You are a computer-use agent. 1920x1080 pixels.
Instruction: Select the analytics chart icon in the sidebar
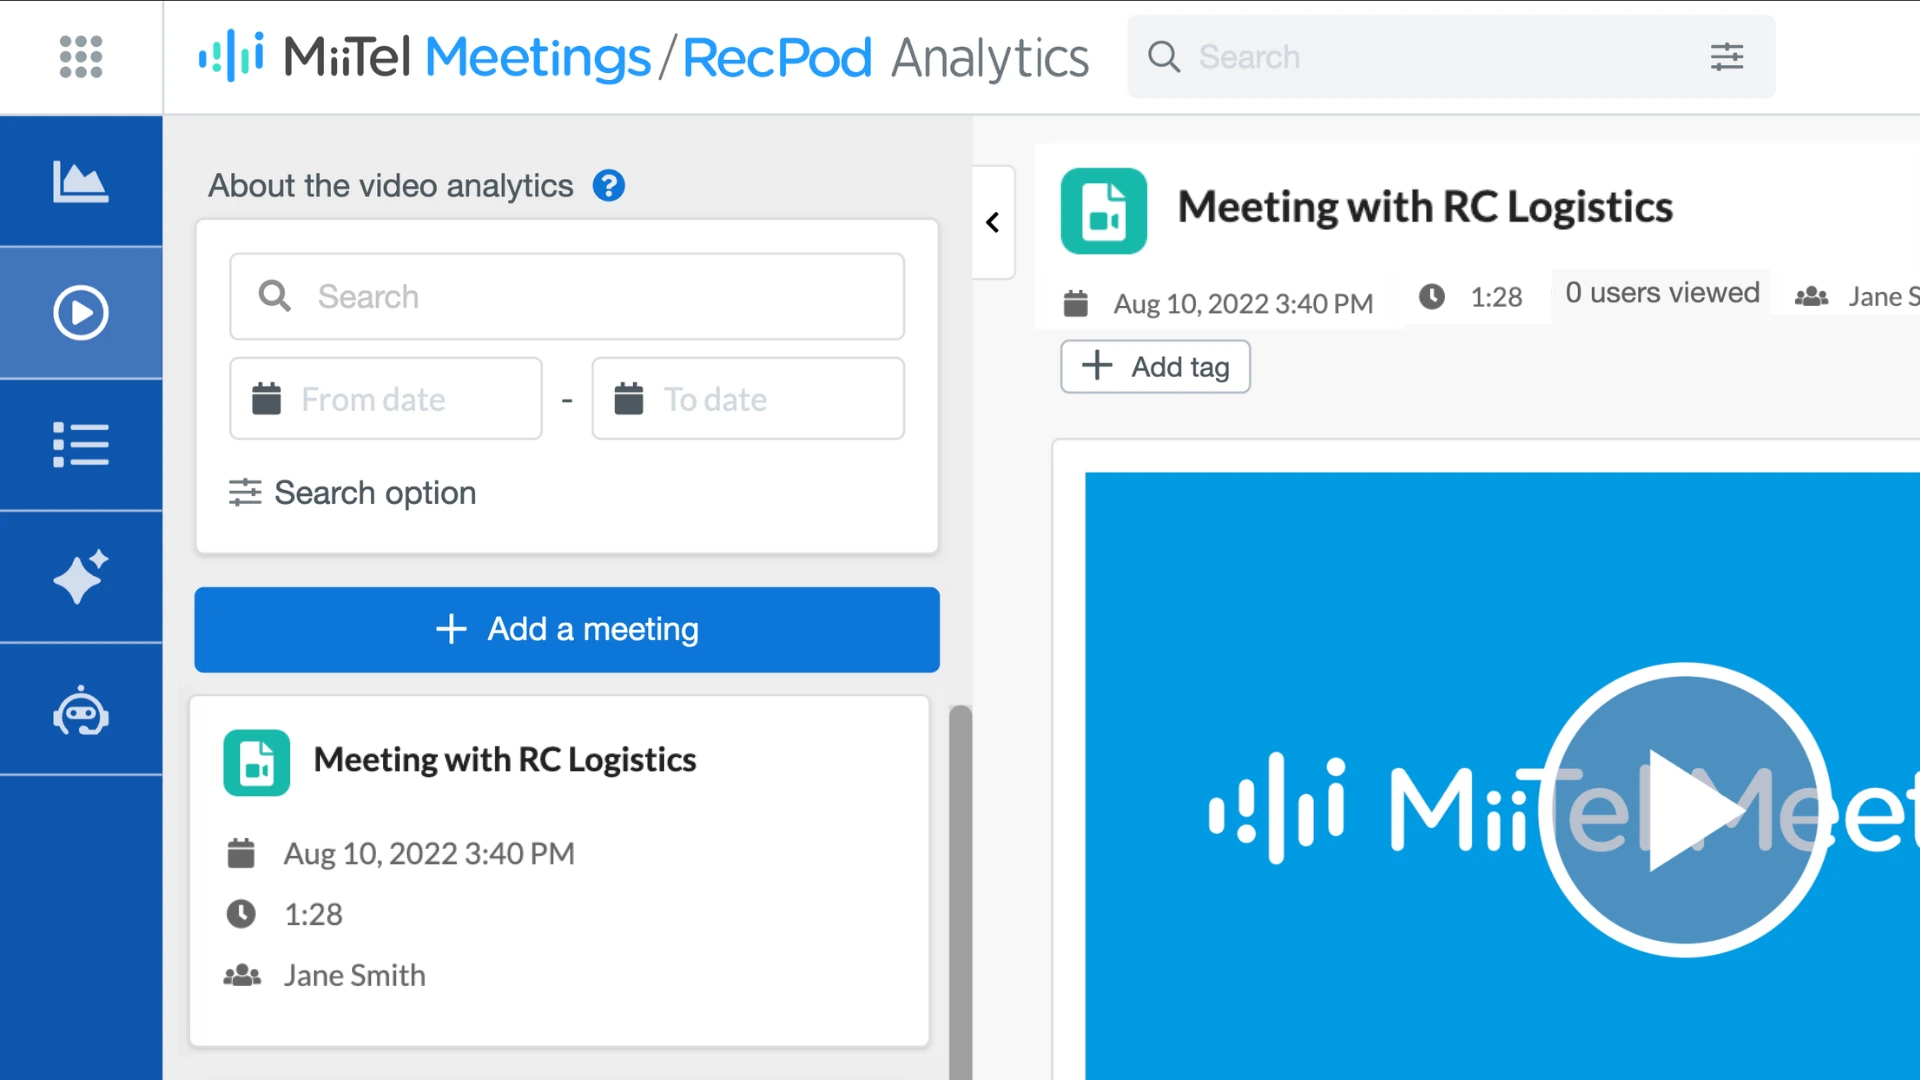coord(81,181)
